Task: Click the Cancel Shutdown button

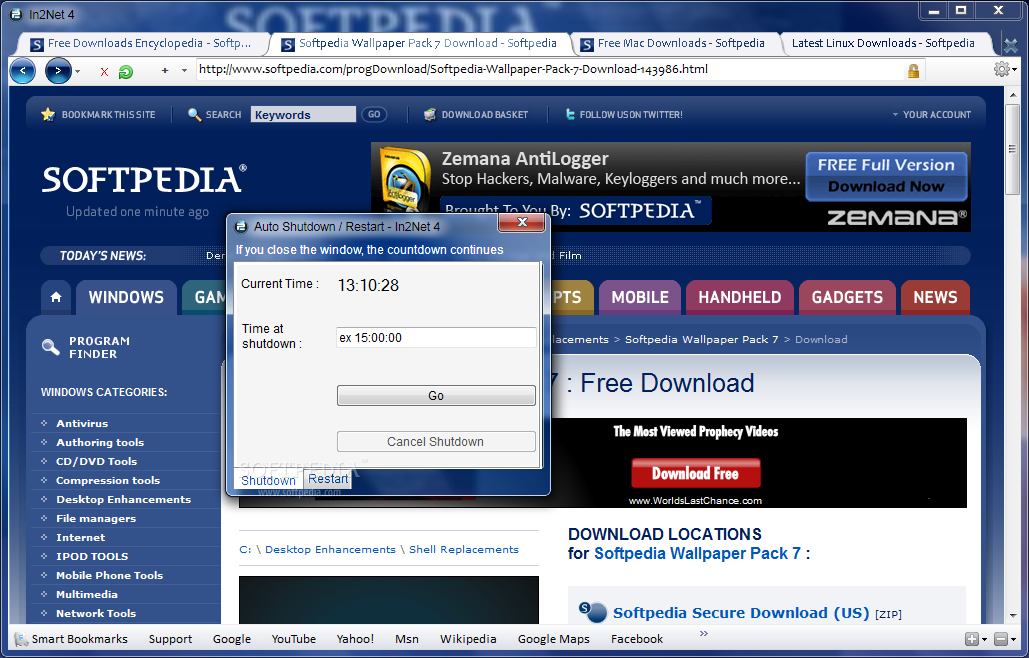Action: tap(436, 442)
